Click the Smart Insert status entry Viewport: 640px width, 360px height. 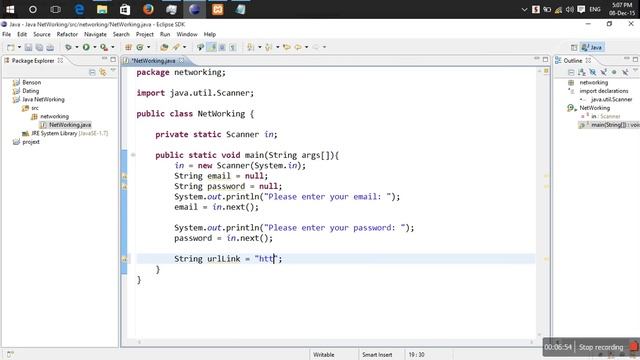coord(377,355)
